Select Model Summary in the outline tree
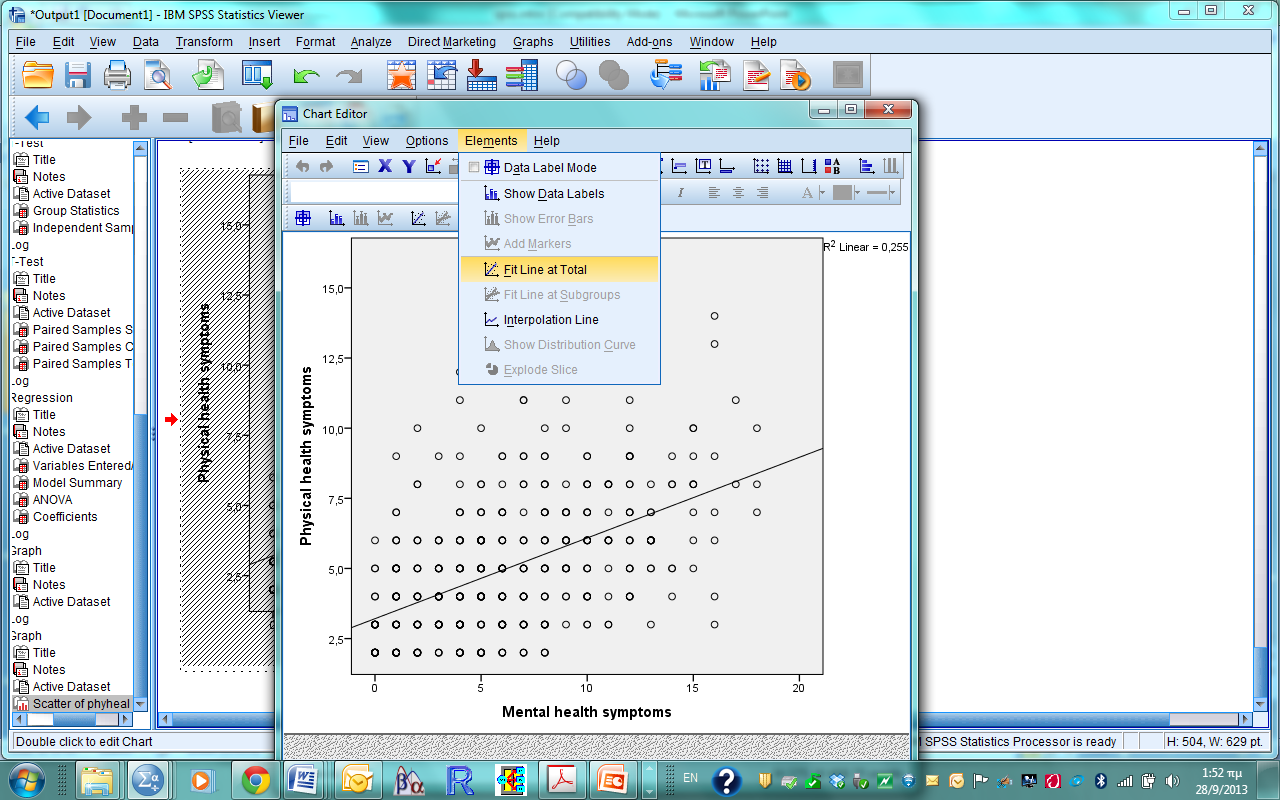Viewport: 1280px width, 800px height. pyautogui.click(x=77, y=483)
